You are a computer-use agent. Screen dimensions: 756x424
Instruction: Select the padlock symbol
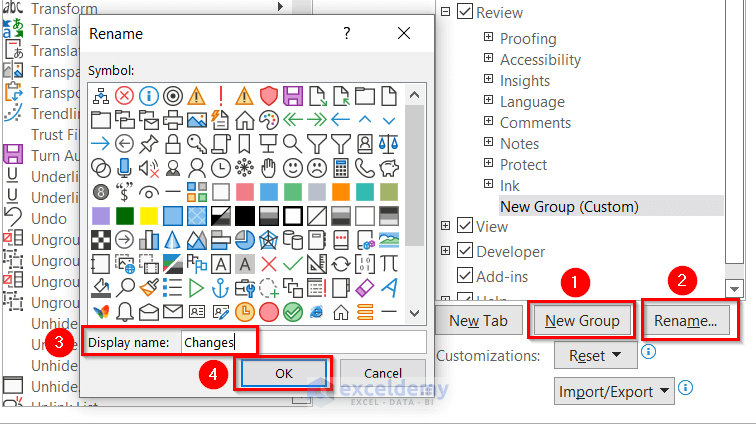tap(173, 144)
